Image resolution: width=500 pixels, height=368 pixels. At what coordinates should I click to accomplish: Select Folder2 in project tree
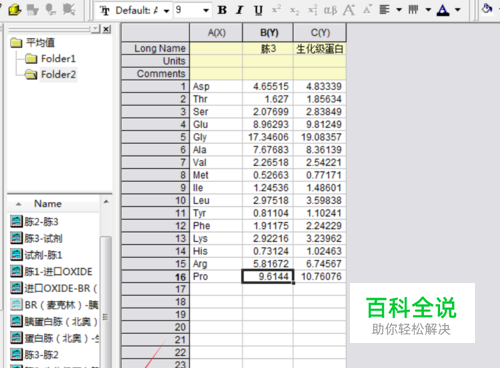click(58, 74)
